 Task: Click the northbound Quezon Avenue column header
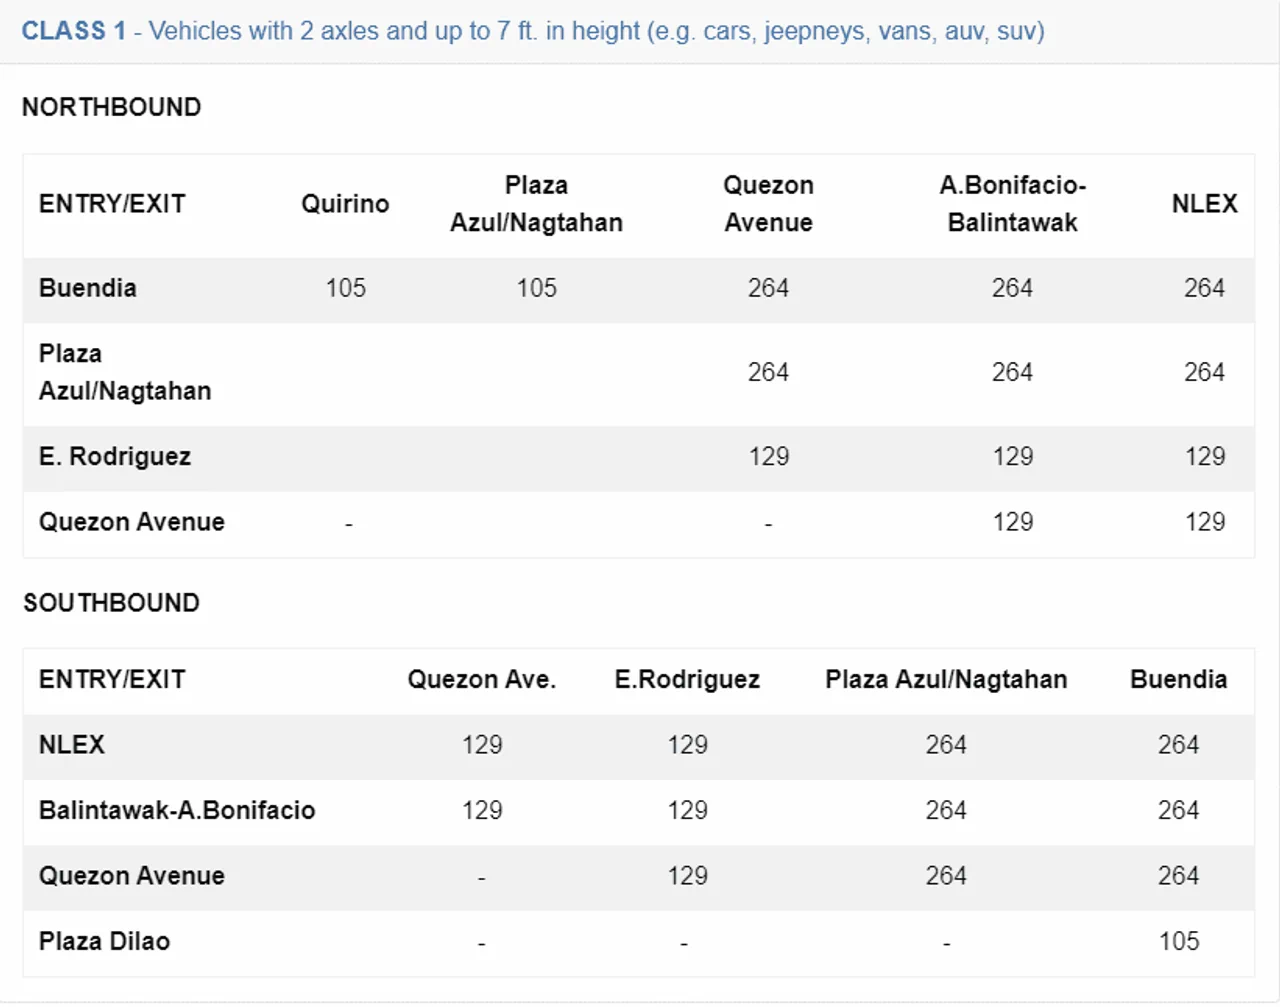click(768, 204)
